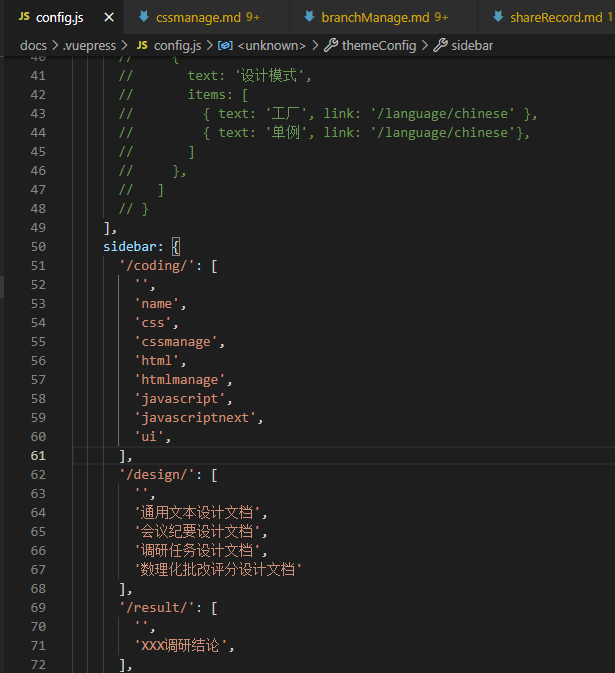Viewport: 615px width, 673px height.
Task: Close the config.js tab
Action: (109, 18)
